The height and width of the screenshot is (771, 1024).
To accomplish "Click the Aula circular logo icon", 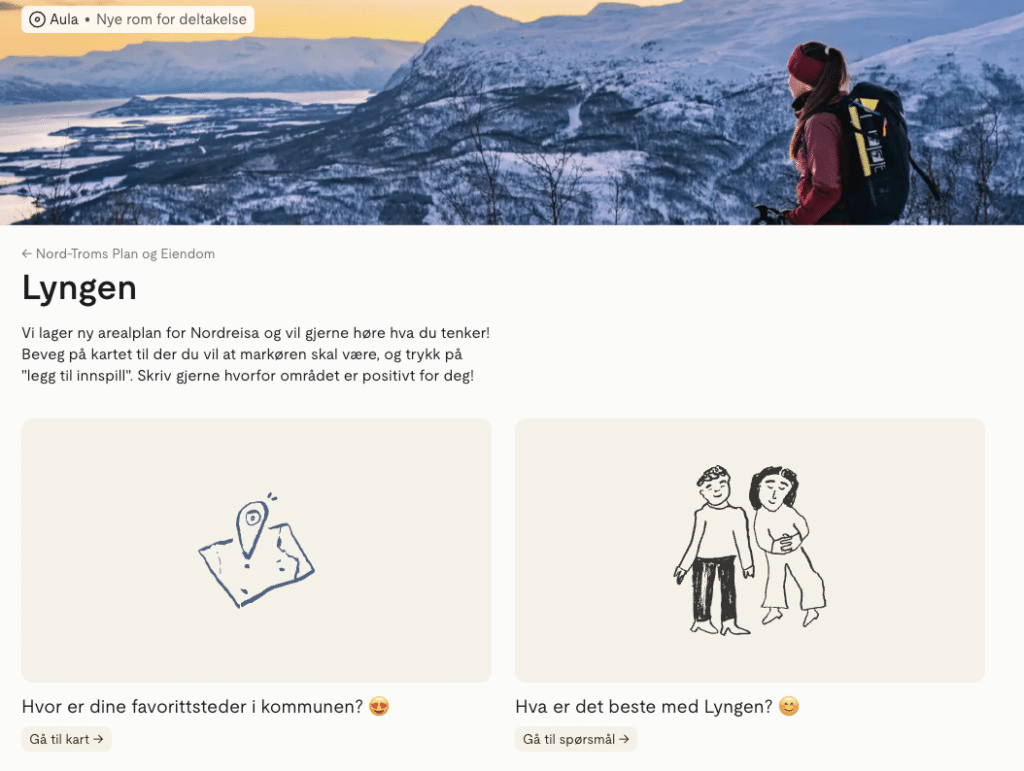I will pos(37,20).
